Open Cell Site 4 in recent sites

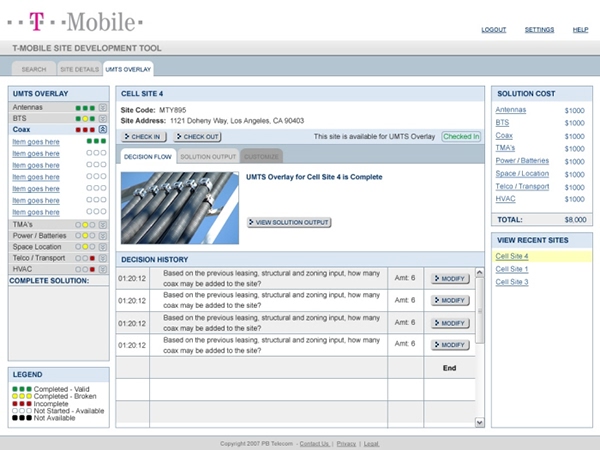512,256
